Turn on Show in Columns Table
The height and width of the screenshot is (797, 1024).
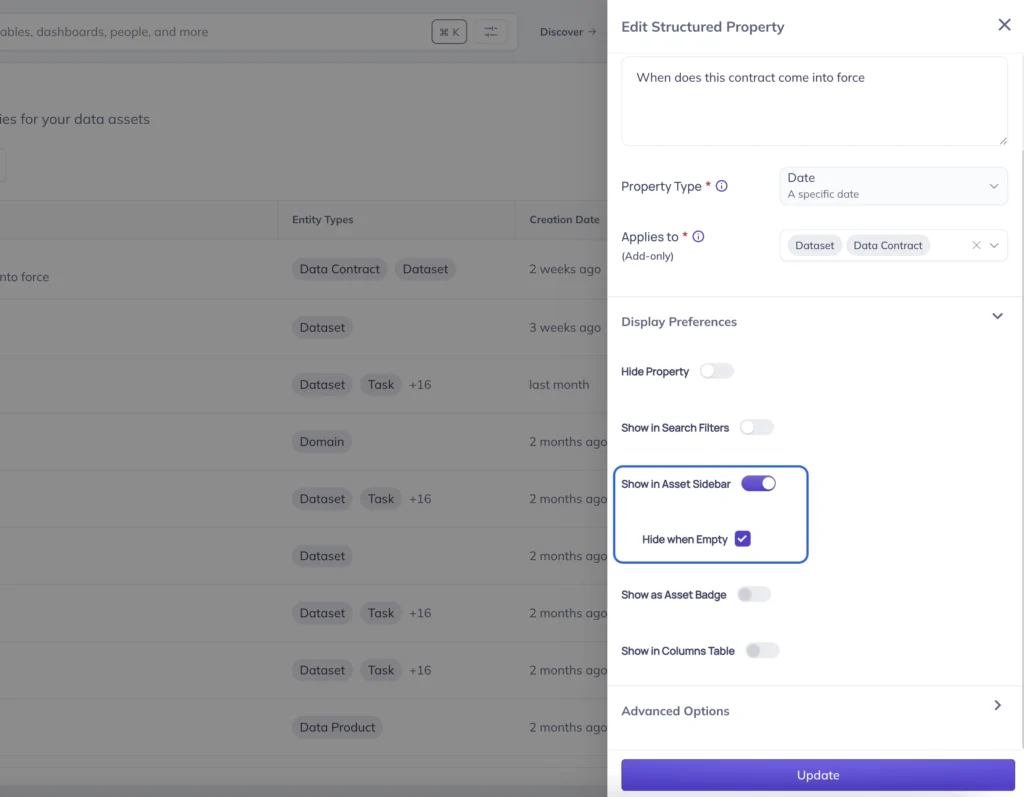[x=762, y=650]
